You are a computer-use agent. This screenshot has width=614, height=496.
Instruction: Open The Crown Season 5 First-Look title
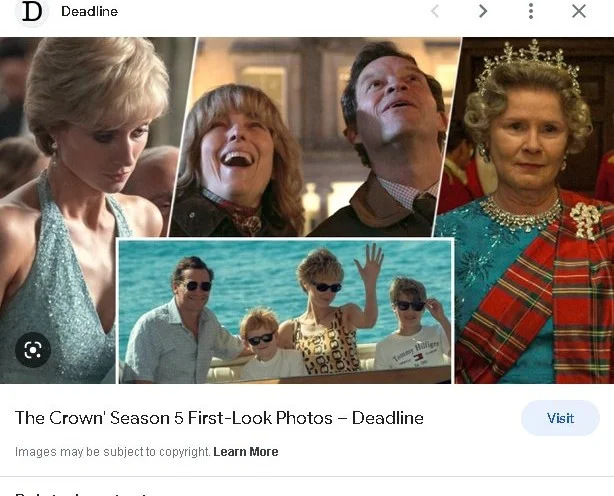[x=219, y=418]
